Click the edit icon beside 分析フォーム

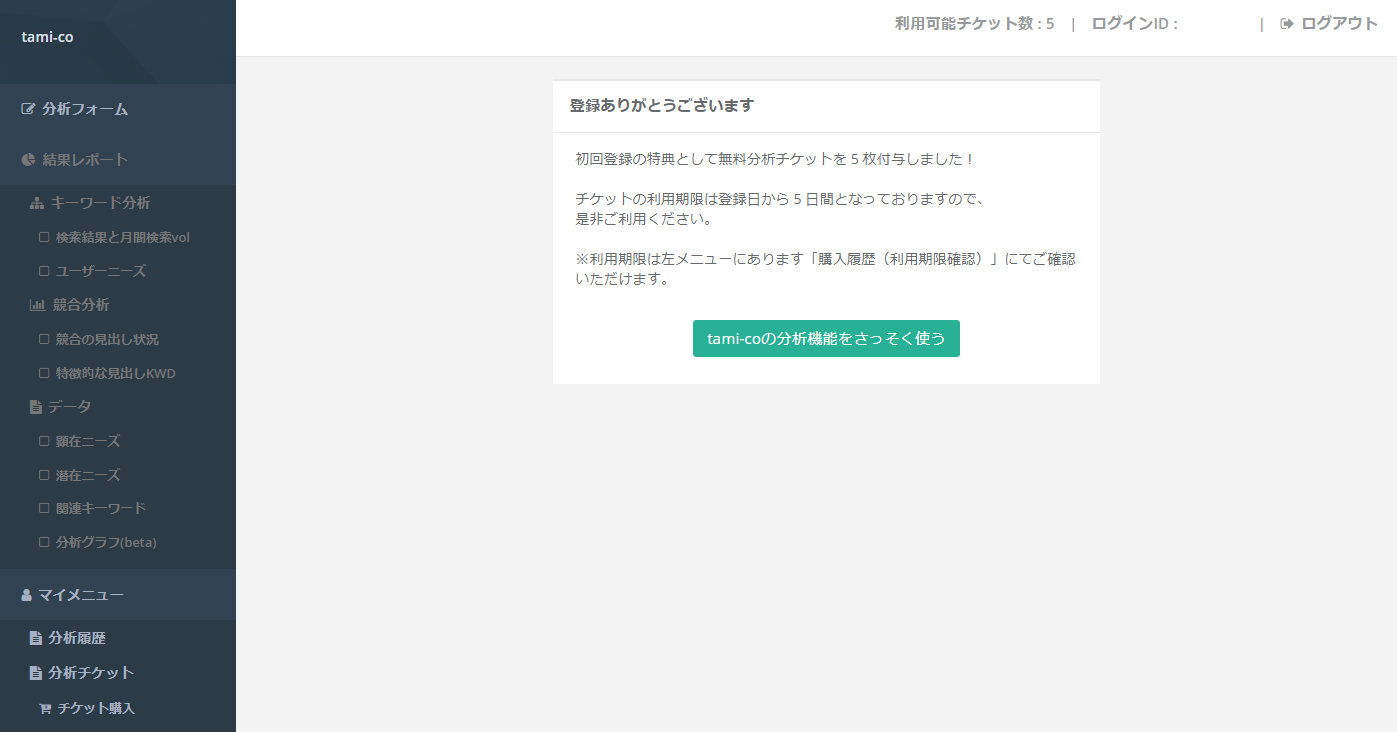tap(28, 109)
